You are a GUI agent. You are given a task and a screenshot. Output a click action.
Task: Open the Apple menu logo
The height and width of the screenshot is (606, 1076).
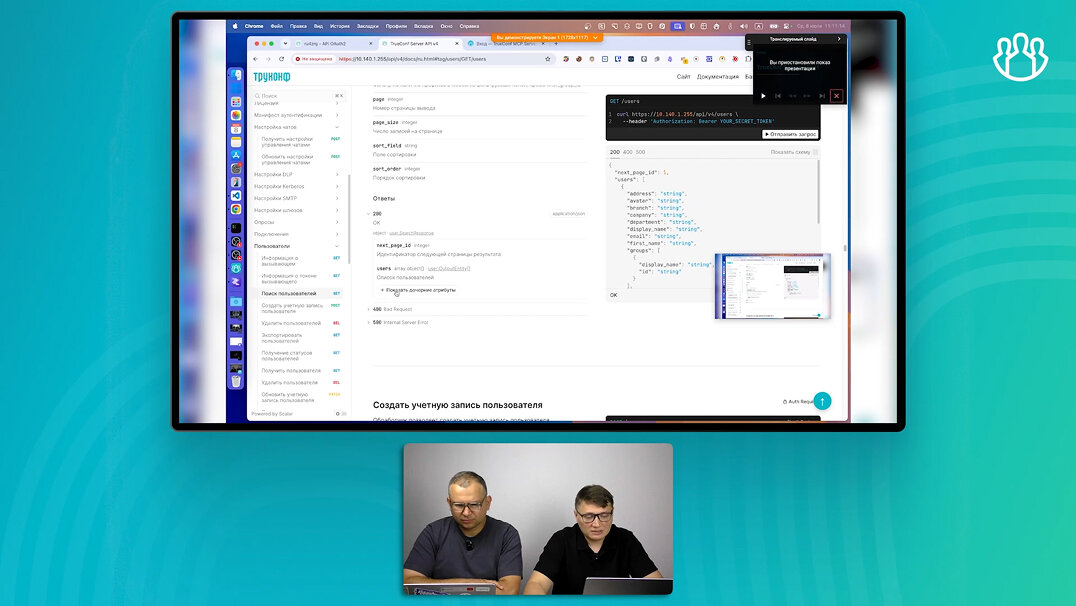coord(235,26)
